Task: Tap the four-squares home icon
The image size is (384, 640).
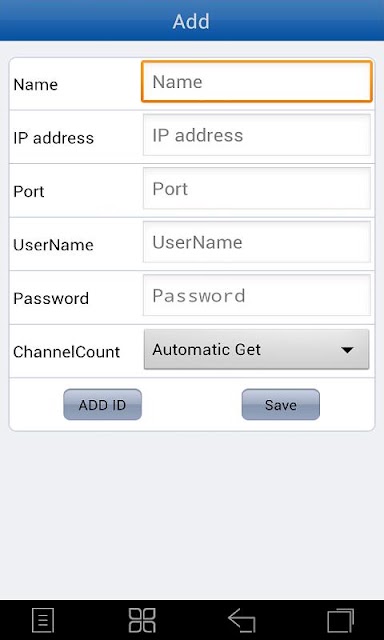Action: pos(142,620)
